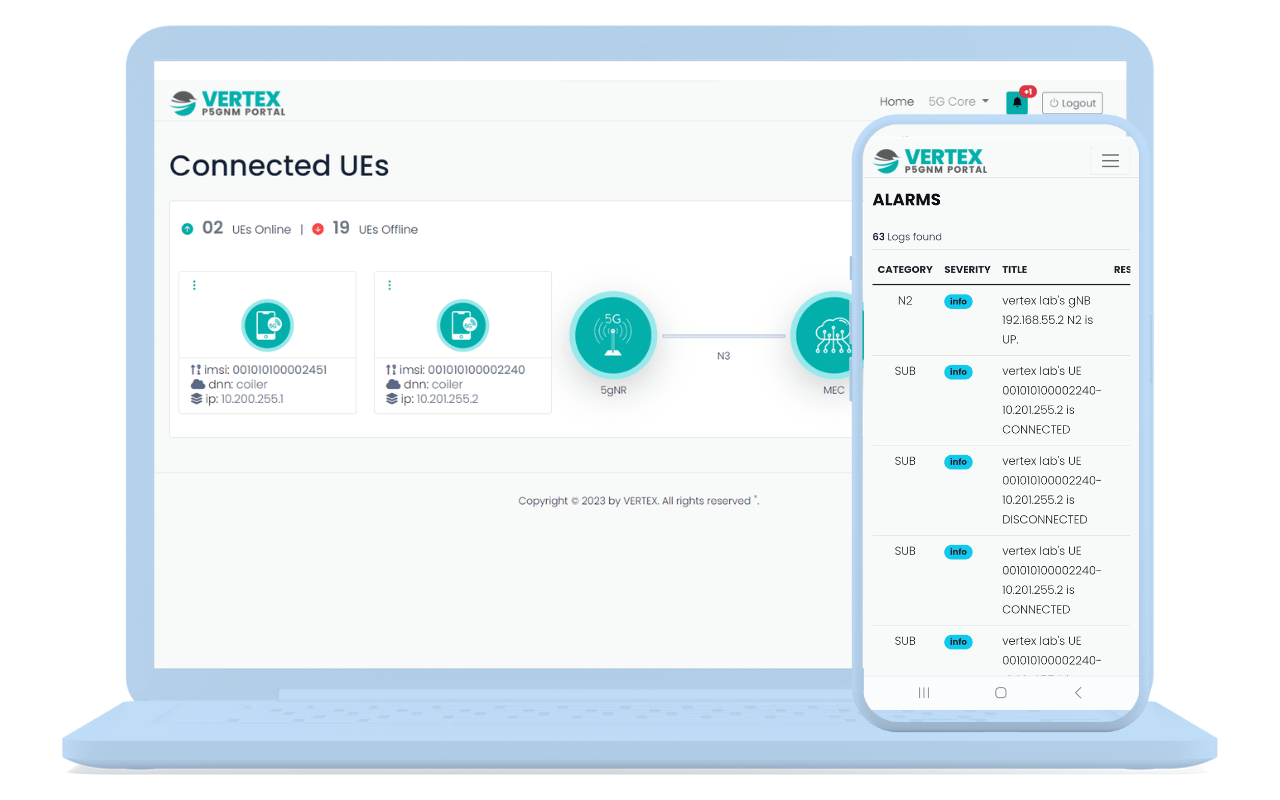Image resolution: width=1280 pixels, height=800 pixels.
Task: Click the CATEGORY column header
Action: click(904, 270)
